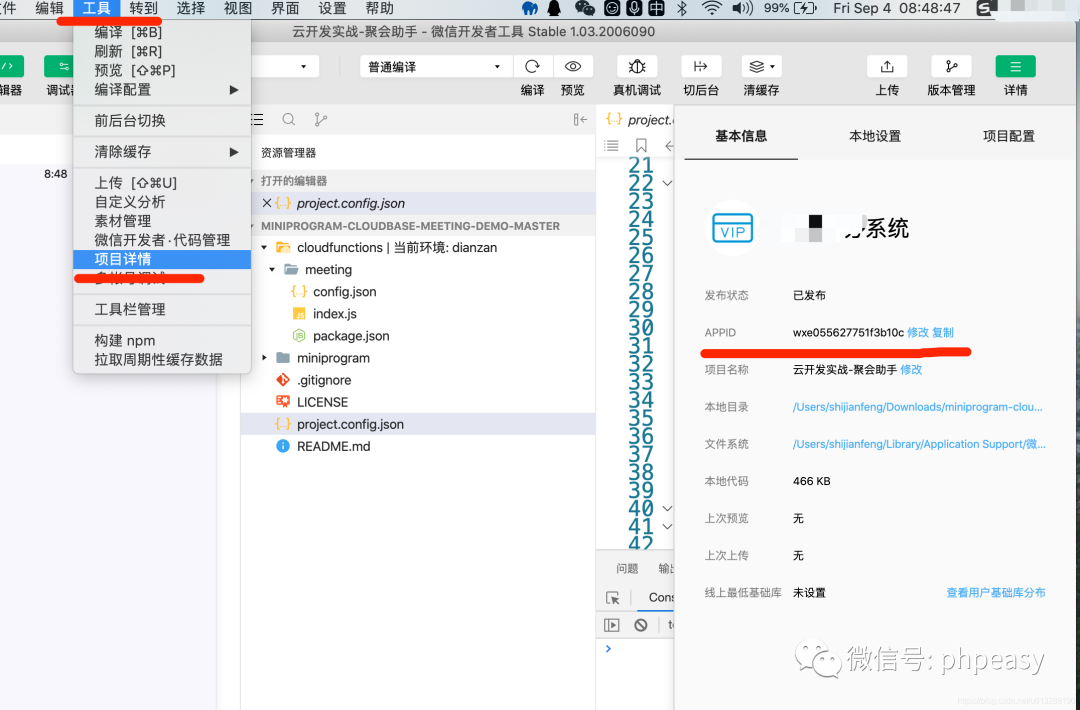The width and height of the screenshot is (1080, 710).
Task: Open the compile mode dropdown 普通编译
Action: (435, 67)
